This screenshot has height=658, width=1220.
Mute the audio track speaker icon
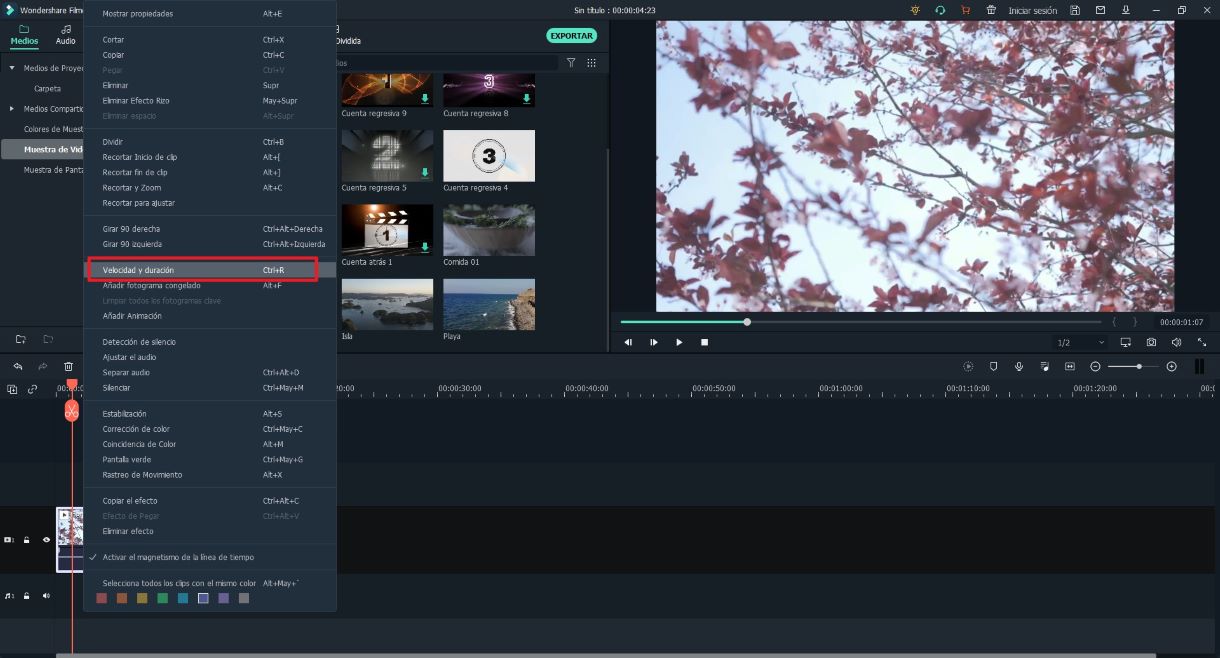pyautogui.click(x=46, y=596)
